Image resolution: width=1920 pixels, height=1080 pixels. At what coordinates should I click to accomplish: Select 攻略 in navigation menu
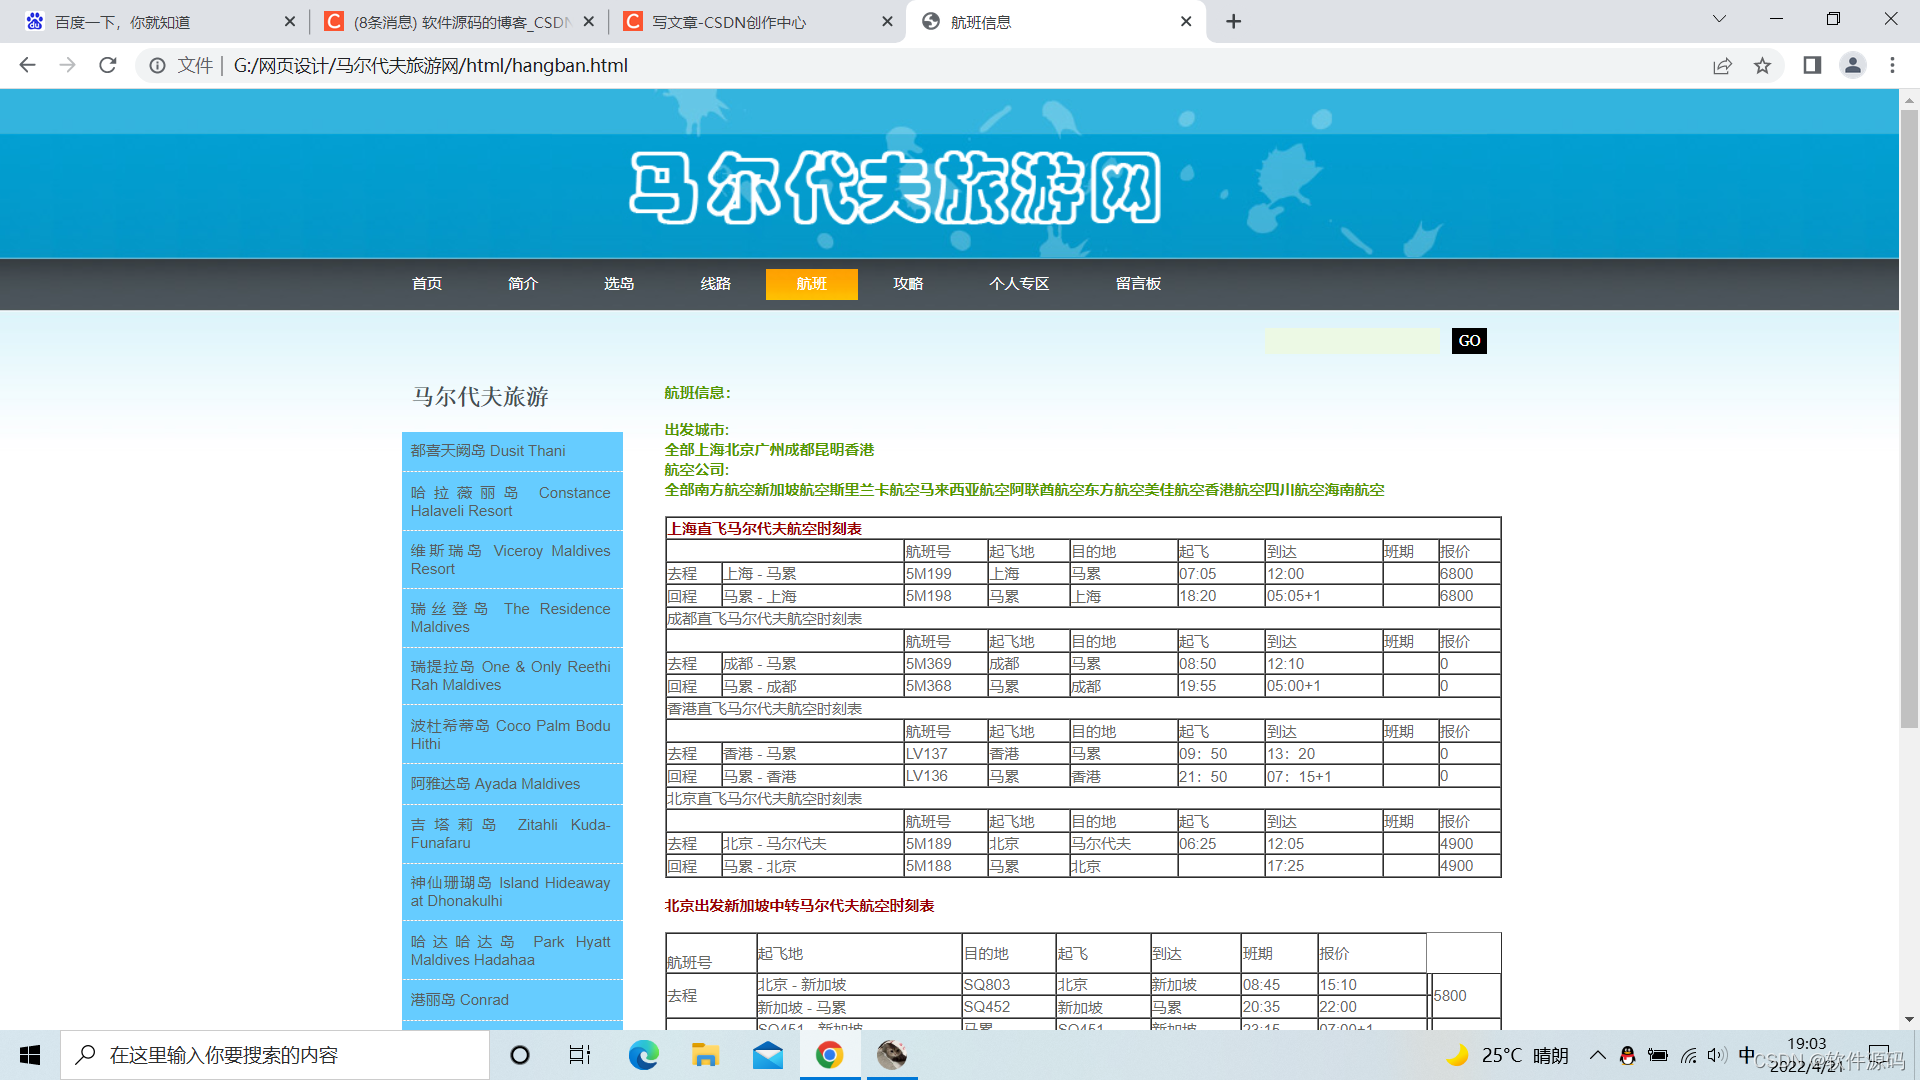[x=908, y=284]
